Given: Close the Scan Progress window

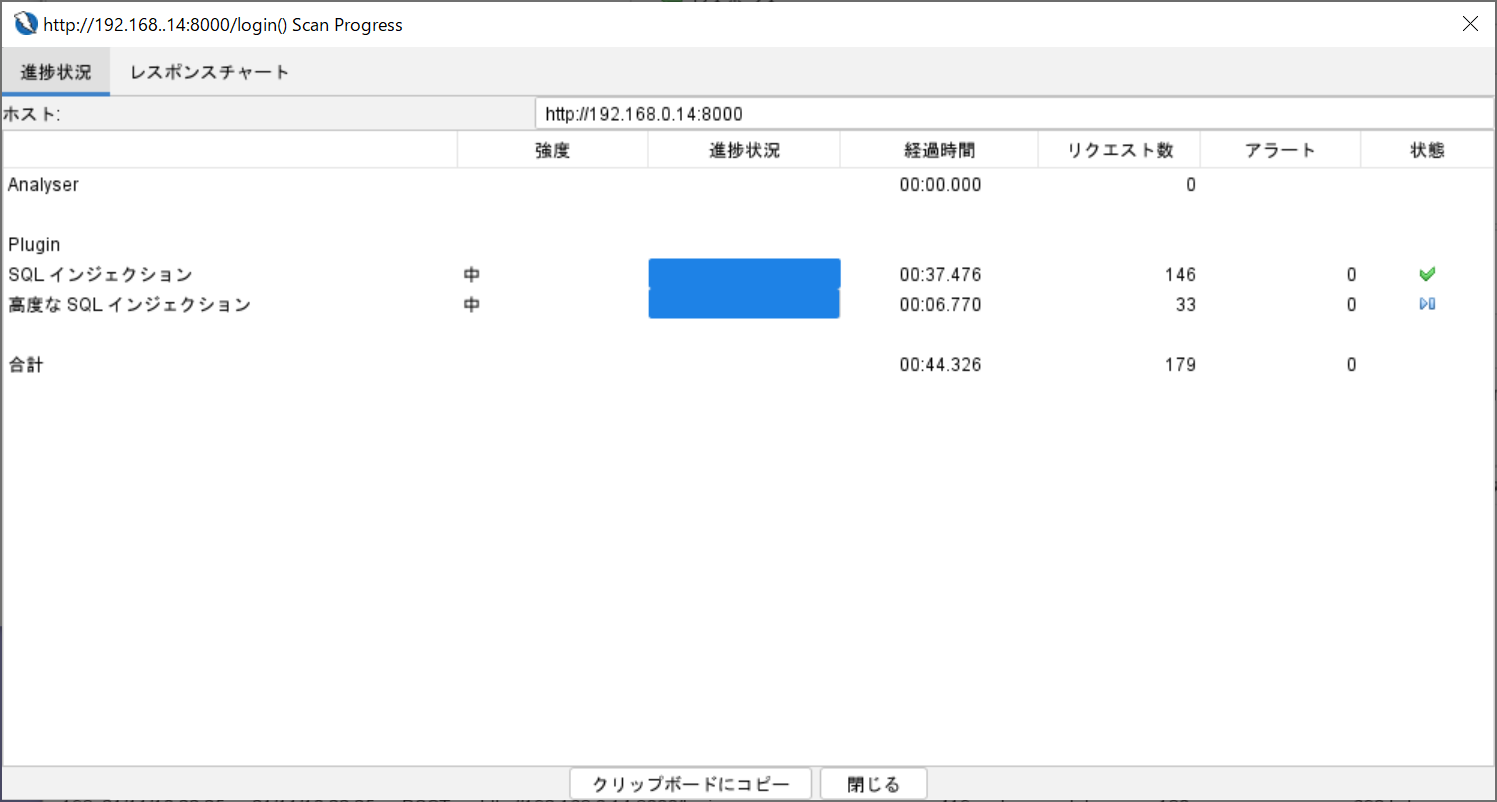Looking at the screenshot, I should 1470,24.
